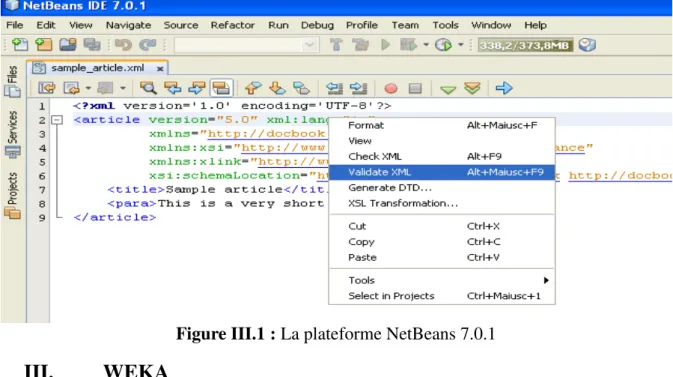Open the Back navigation history dropdown
The width and height of the screenshot is (673, 377).
[88, 88]
